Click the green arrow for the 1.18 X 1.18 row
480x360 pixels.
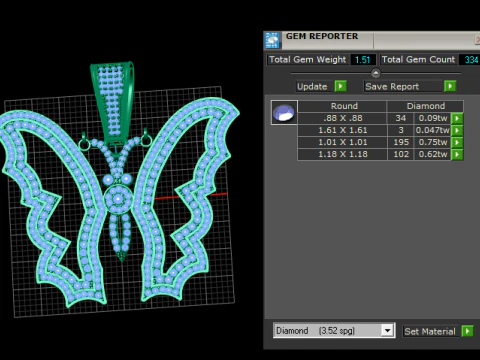[457, 154]
